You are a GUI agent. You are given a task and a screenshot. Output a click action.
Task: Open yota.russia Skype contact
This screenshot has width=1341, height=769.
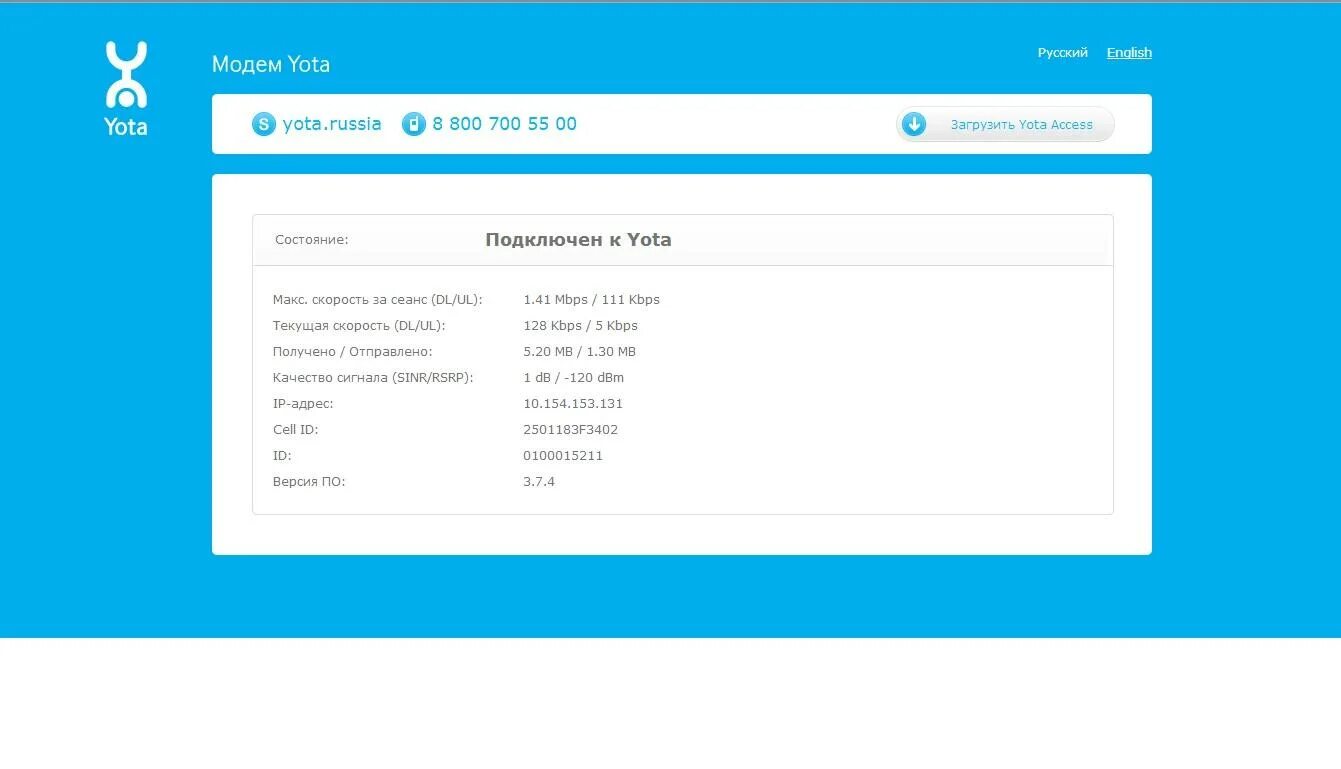332,124
